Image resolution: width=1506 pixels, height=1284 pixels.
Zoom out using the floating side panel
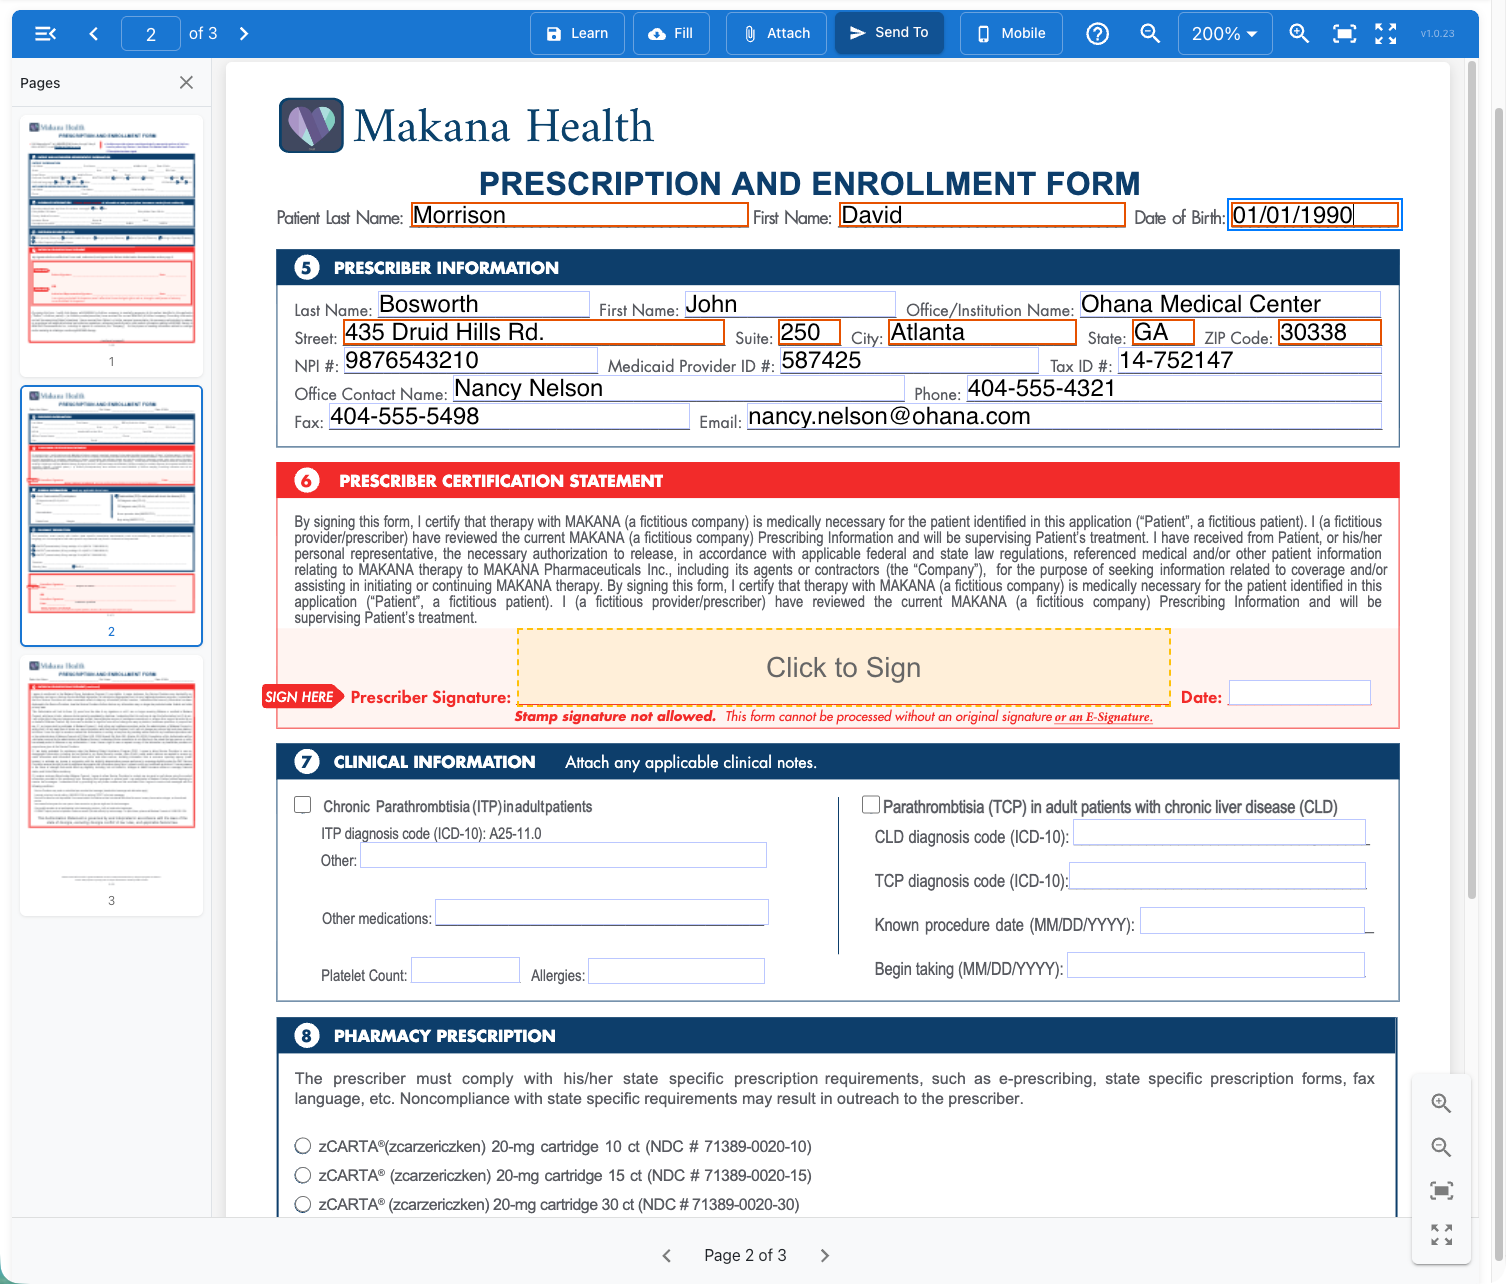click(x=1441, y=1147)
